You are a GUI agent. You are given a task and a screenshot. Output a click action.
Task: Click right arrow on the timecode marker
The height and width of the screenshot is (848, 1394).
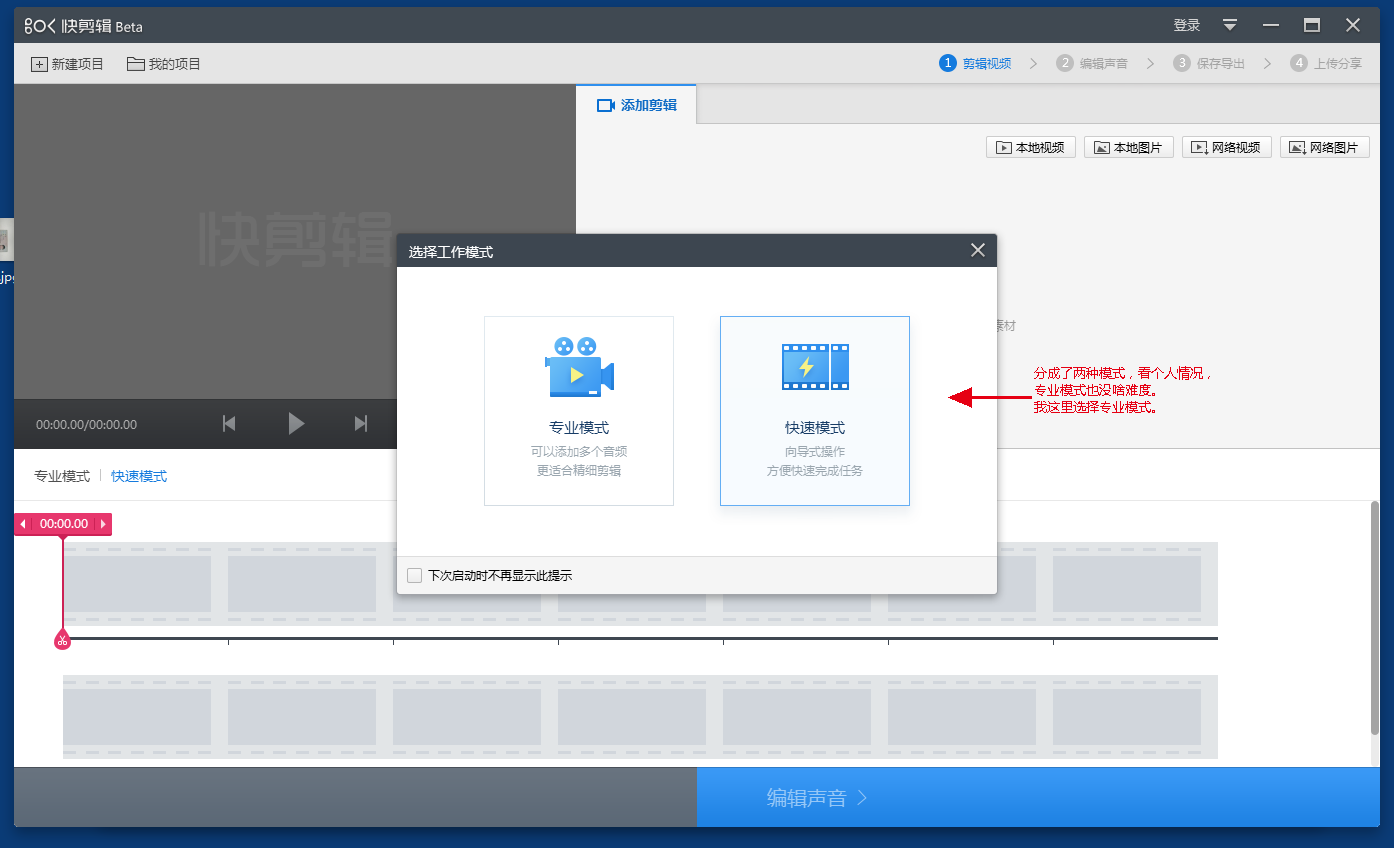102,524
